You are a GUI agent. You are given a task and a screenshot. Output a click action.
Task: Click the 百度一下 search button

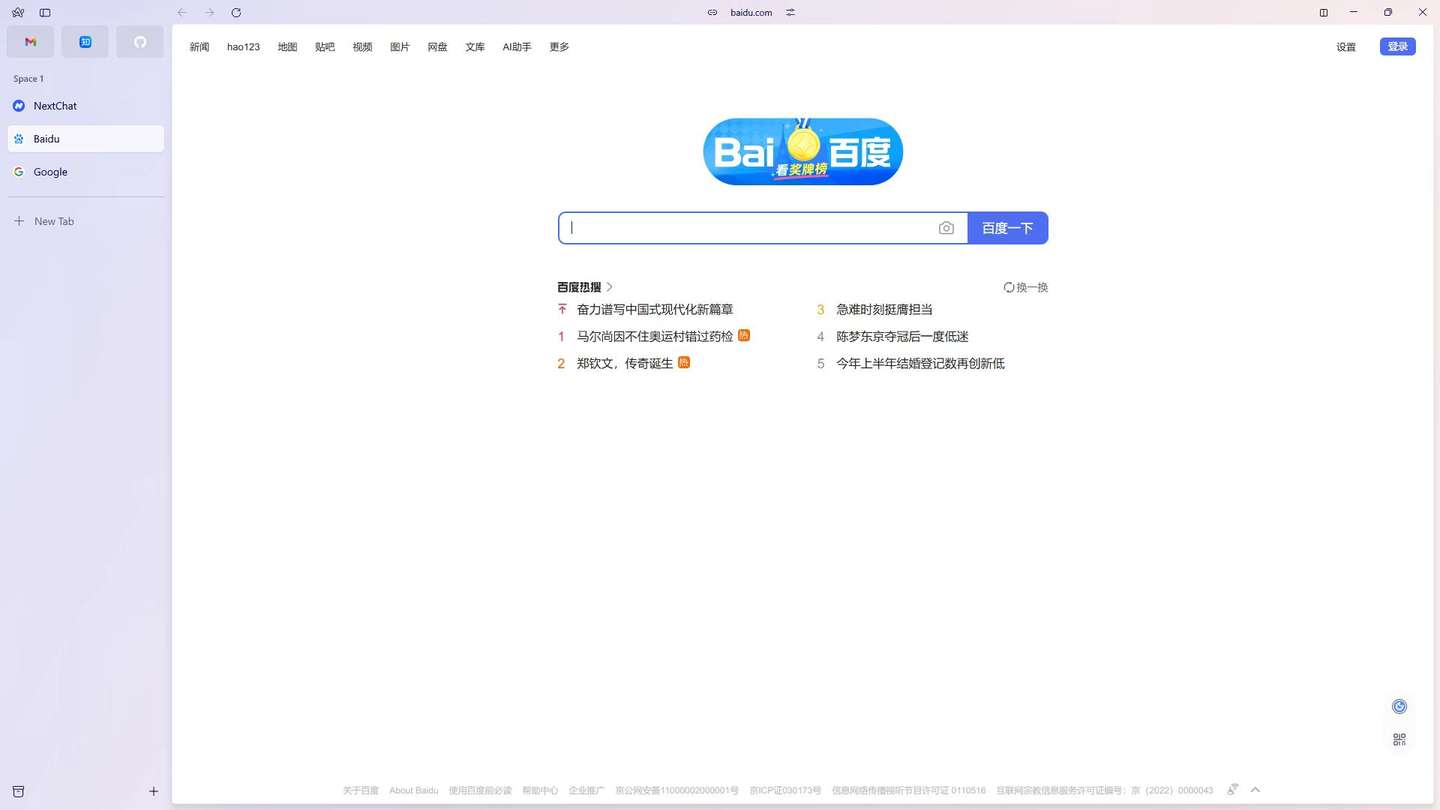pos(1008,228)
